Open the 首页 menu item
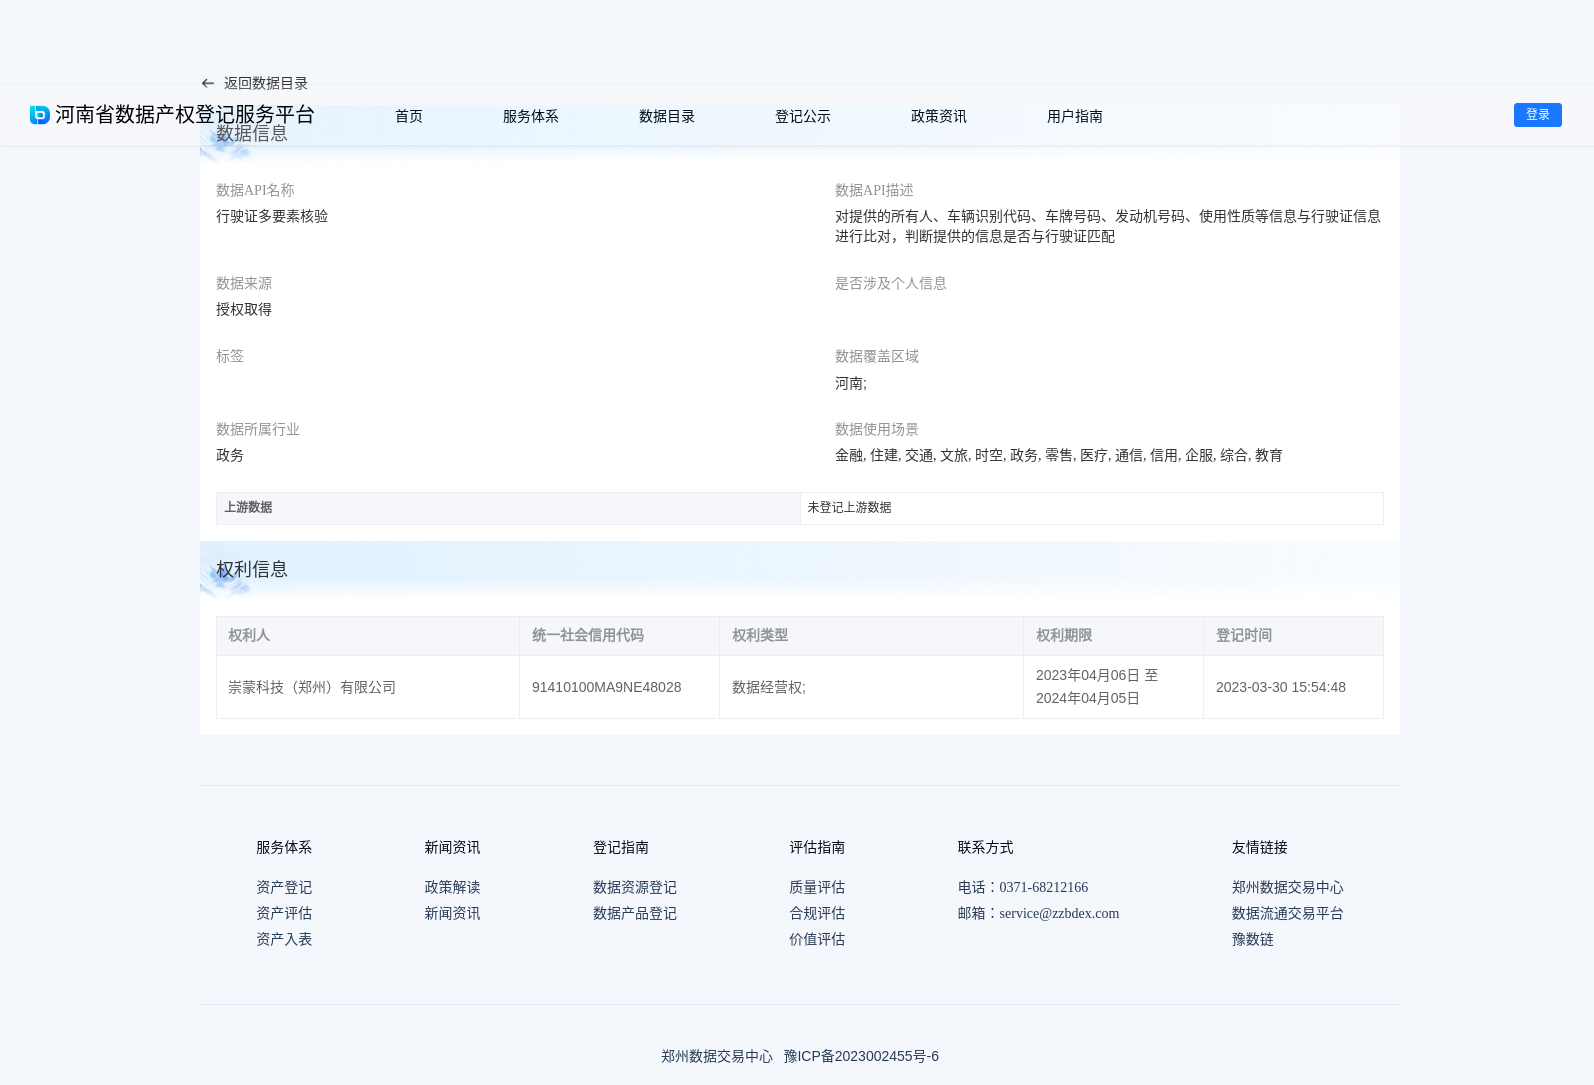The width and height of the screenshot is (1594, 1085). point(409,116)
